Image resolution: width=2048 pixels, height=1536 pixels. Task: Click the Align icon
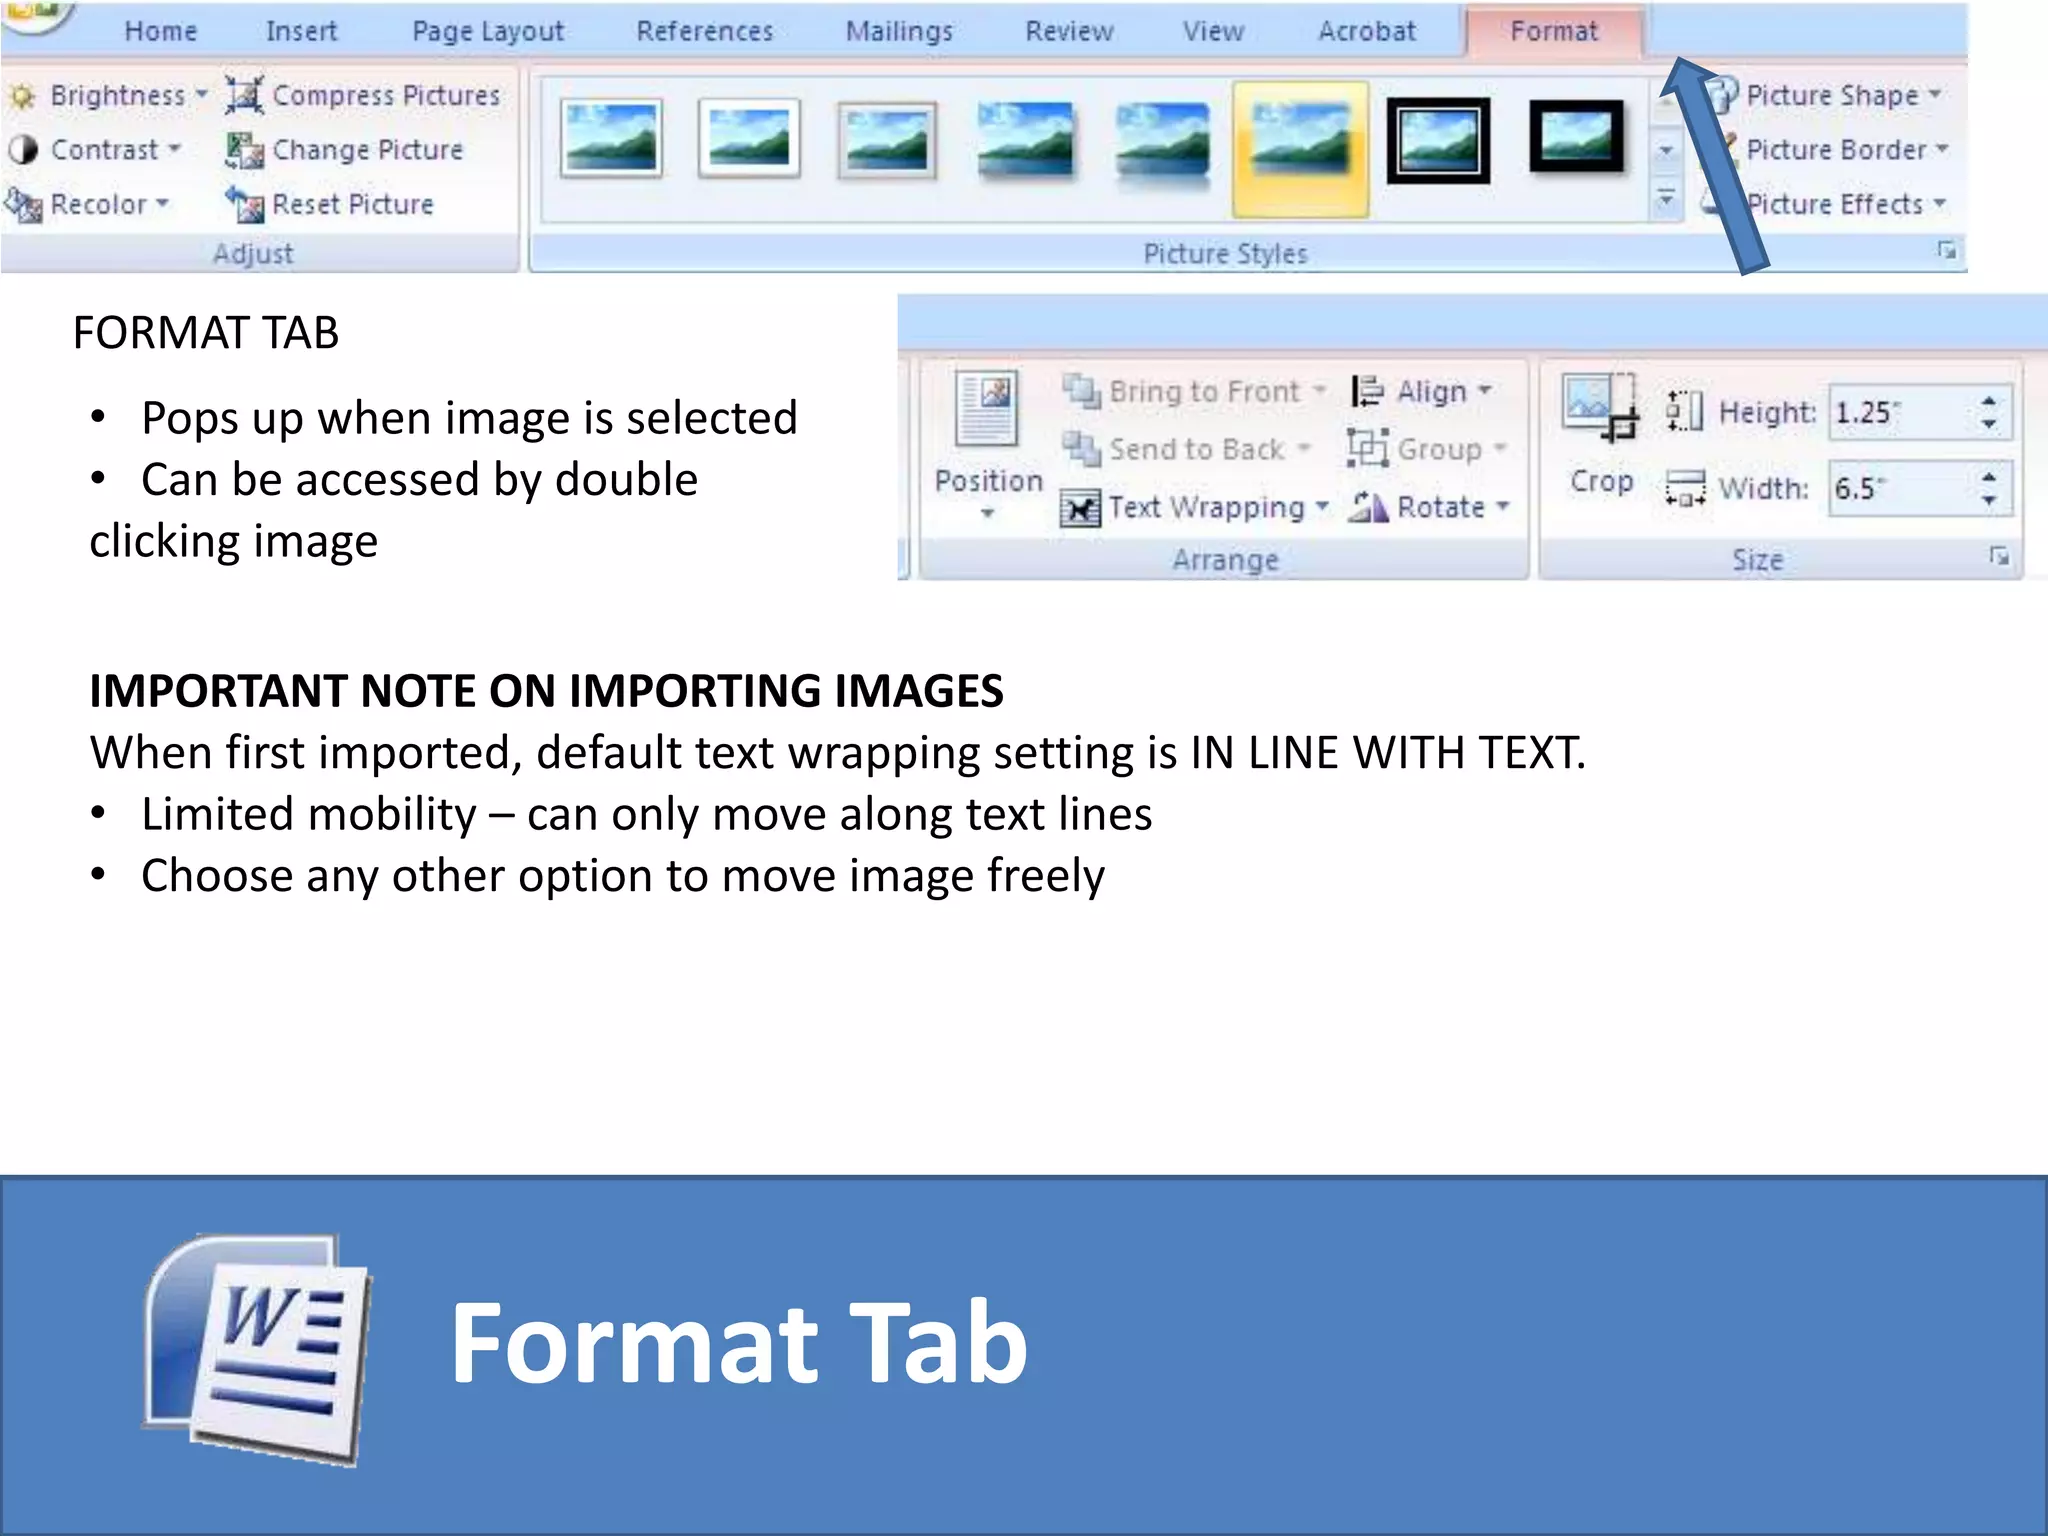[x=1367, y=391]
